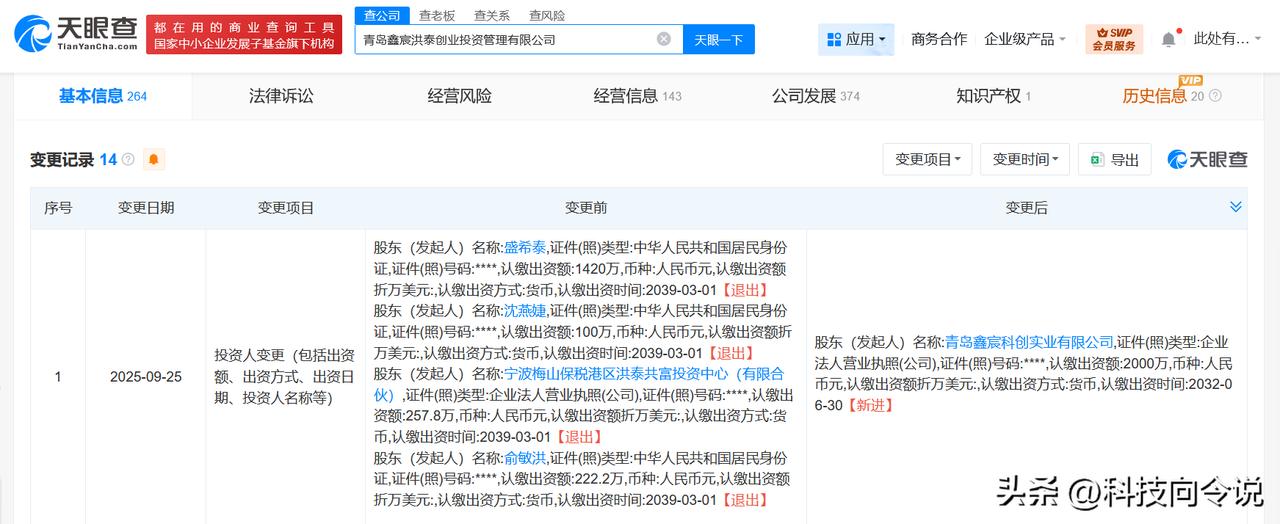Click help icon beside 变更记录 14
1280x524 pixels.
point(128,159)
